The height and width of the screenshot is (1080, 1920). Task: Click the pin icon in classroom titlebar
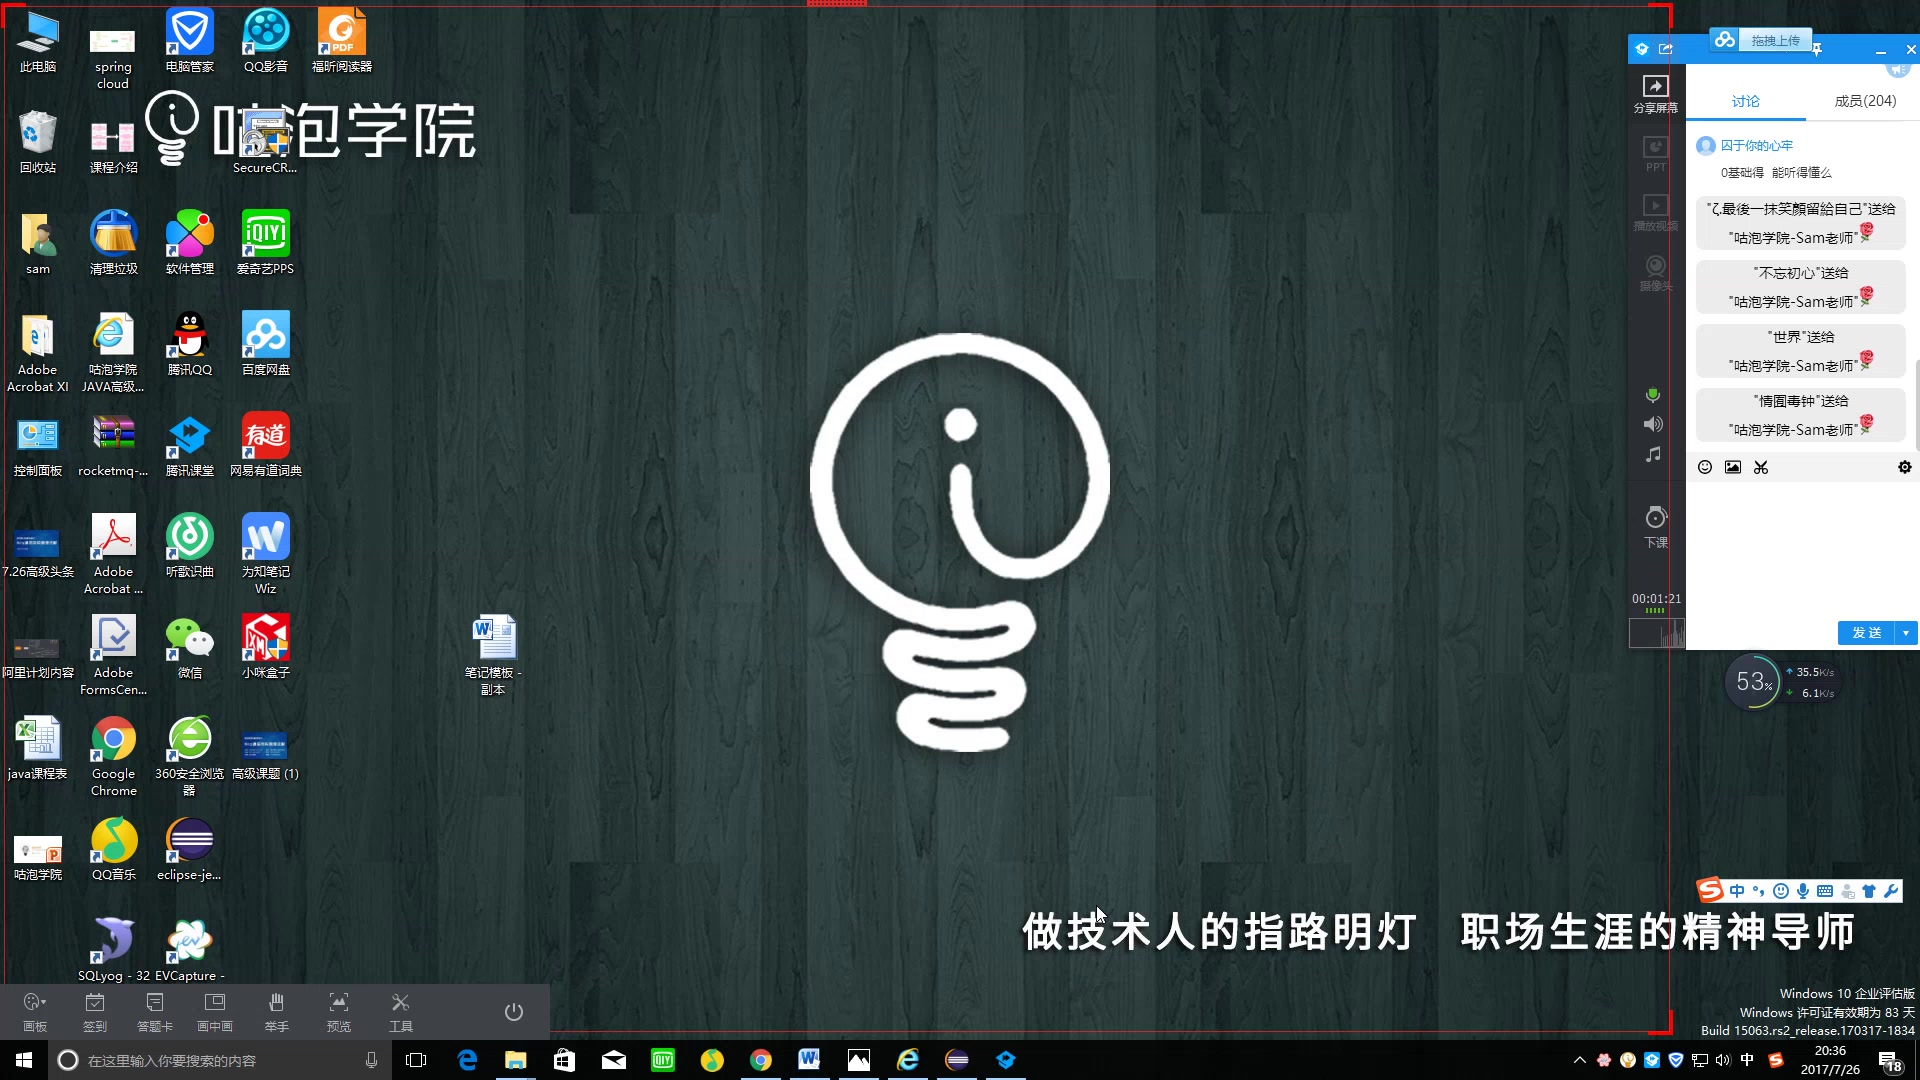click(x=1817, y=49)
